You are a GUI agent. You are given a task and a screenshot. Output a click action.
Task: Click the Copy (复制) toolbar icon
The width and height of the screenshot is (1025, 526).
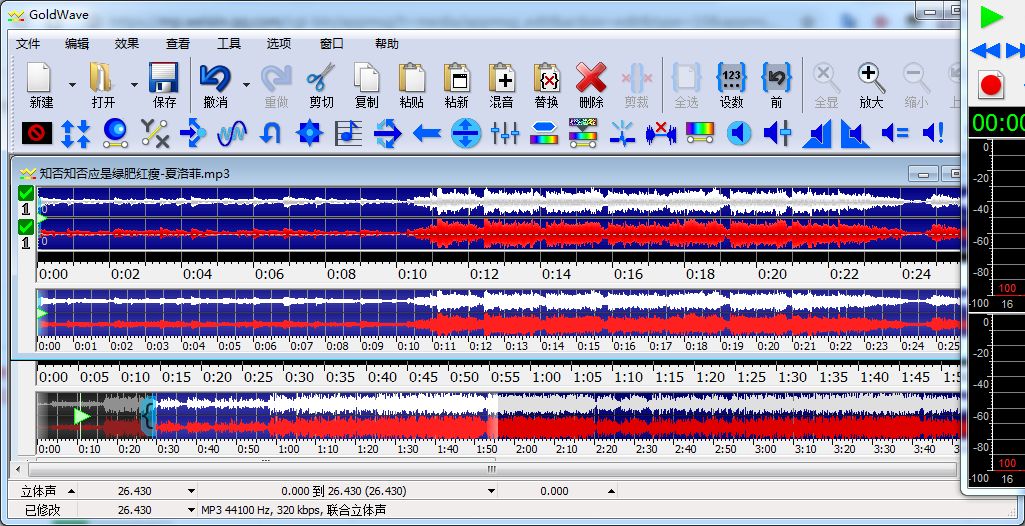point(367,78)
